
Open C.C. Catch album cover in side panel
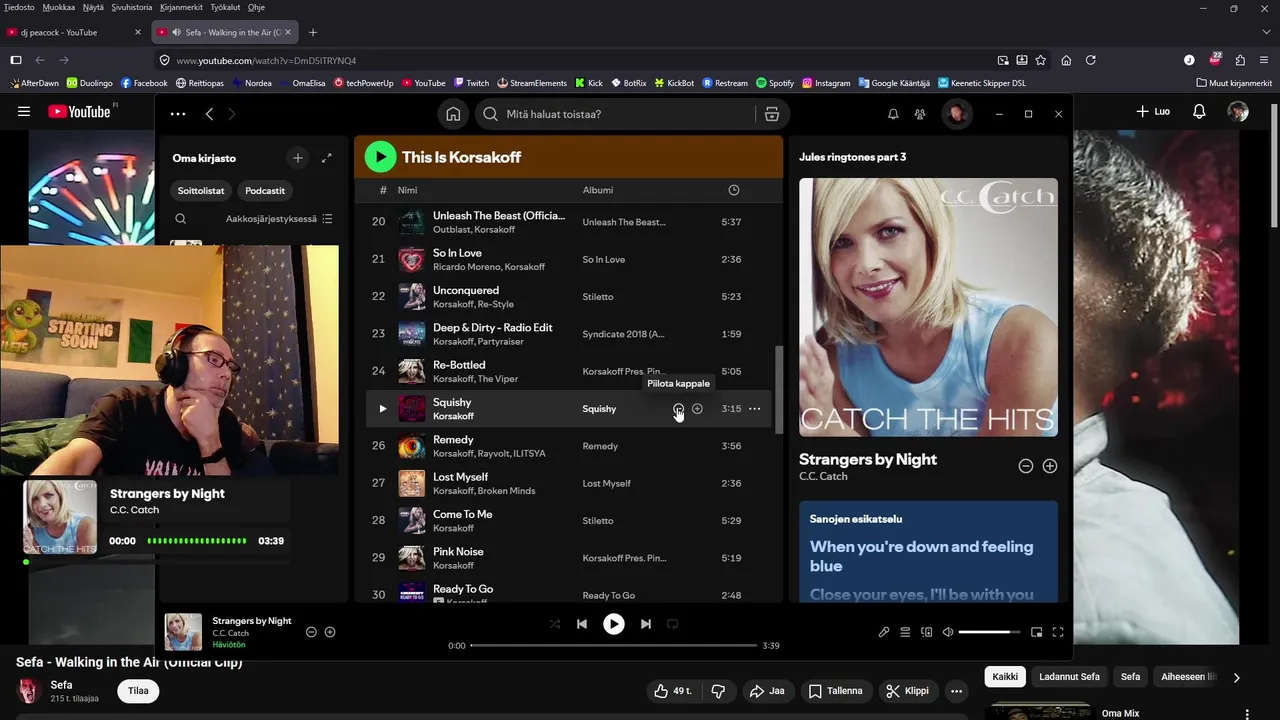[928, 307]
